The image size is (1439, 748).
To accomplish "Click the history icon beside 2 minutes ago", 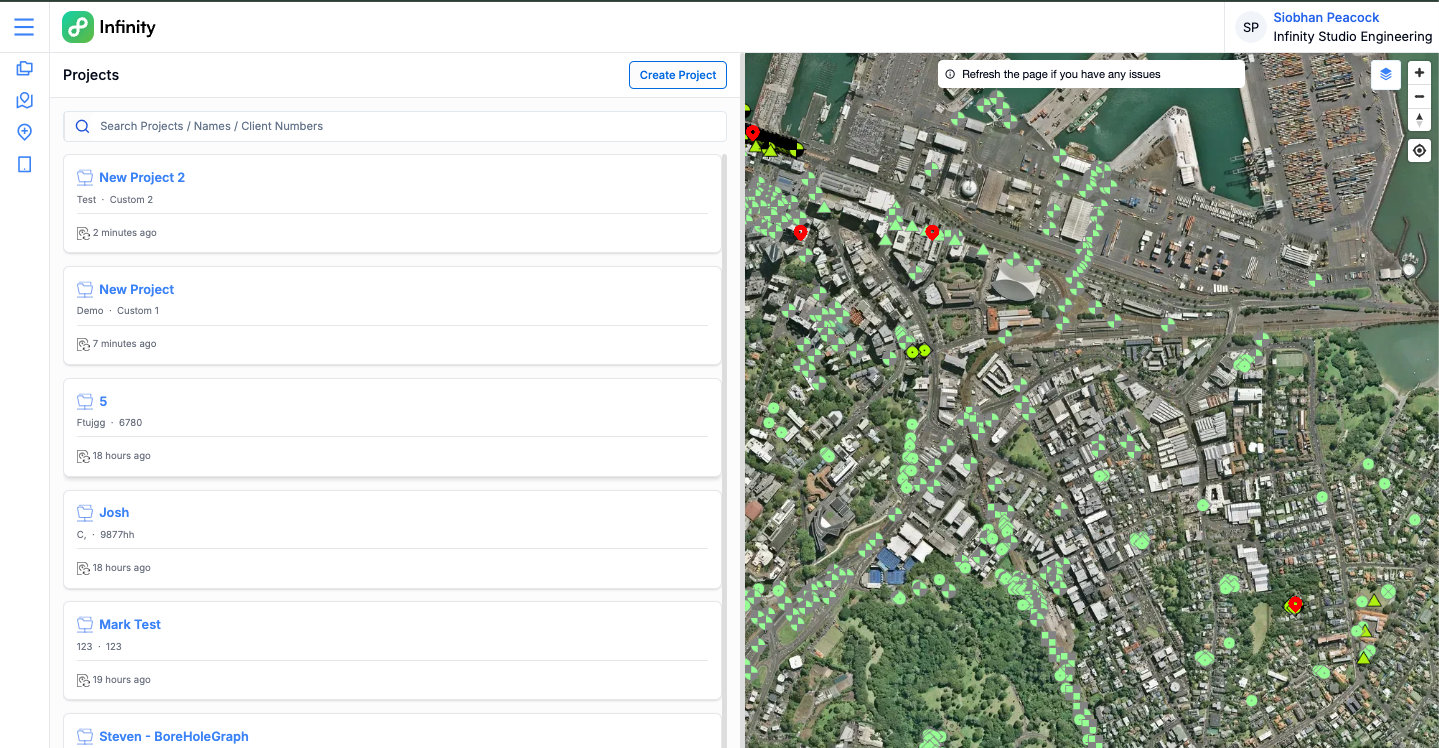I will [x=84, y=233].
